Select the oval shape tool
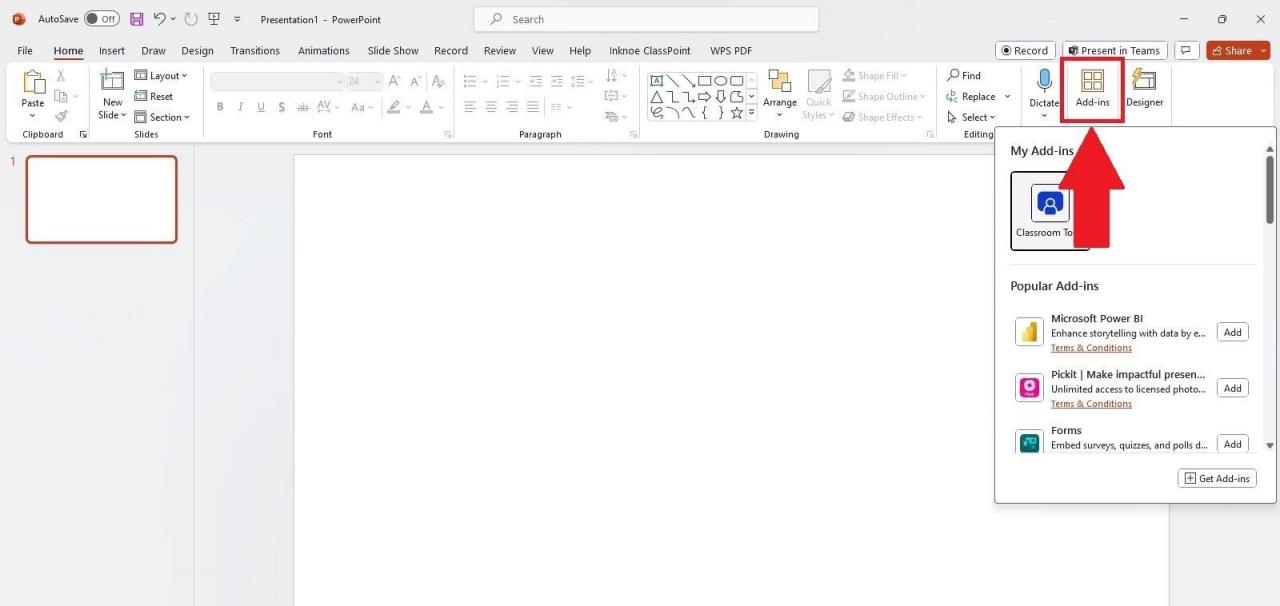This screenshot has height=606, width=1280. point(722,80)
